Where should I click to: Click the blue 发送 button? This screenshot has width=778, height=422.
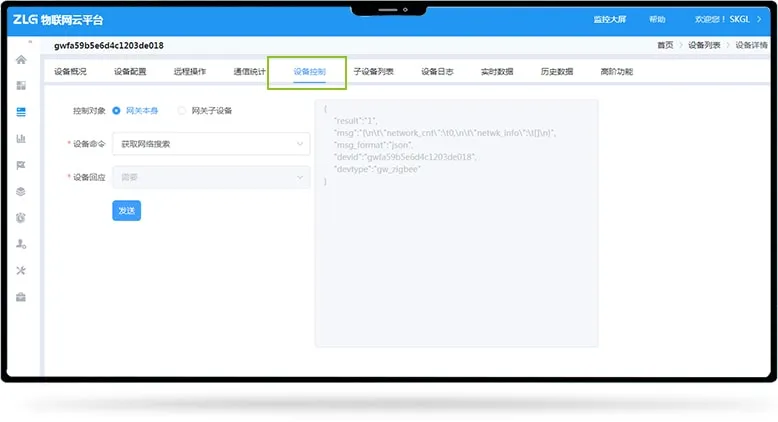coord(126,210)
